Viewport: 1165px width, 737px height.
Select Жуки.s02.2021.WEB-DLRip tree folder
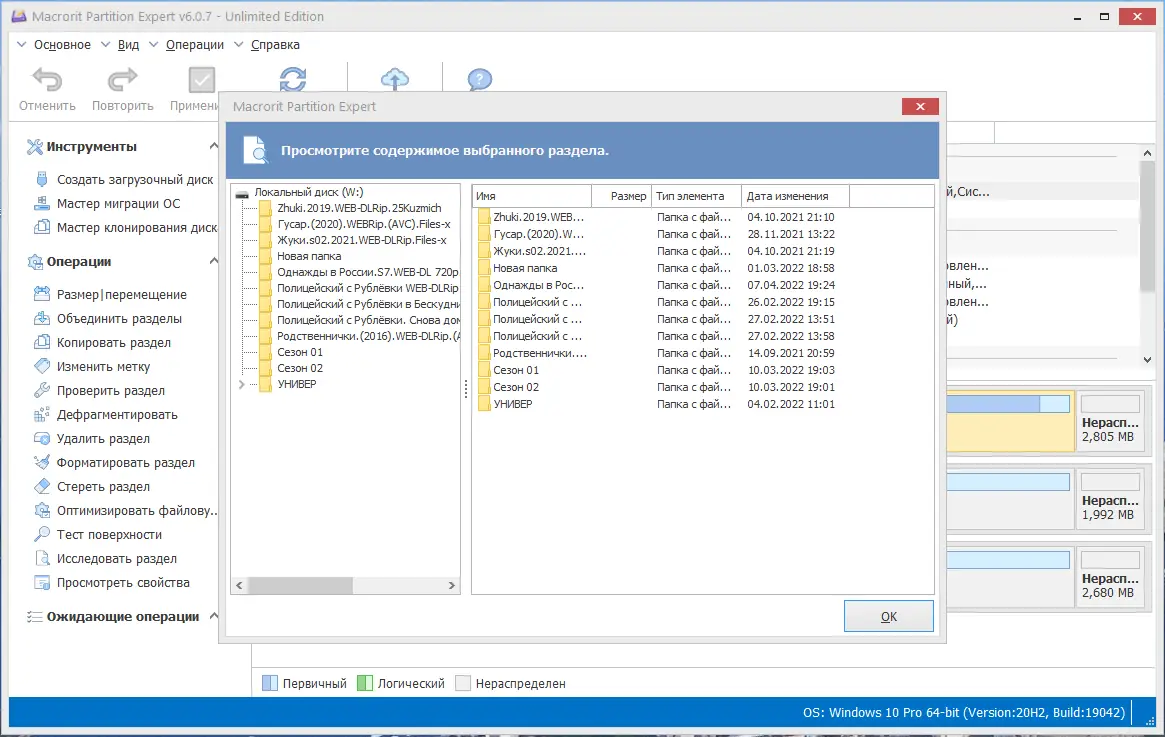point(361,240)
